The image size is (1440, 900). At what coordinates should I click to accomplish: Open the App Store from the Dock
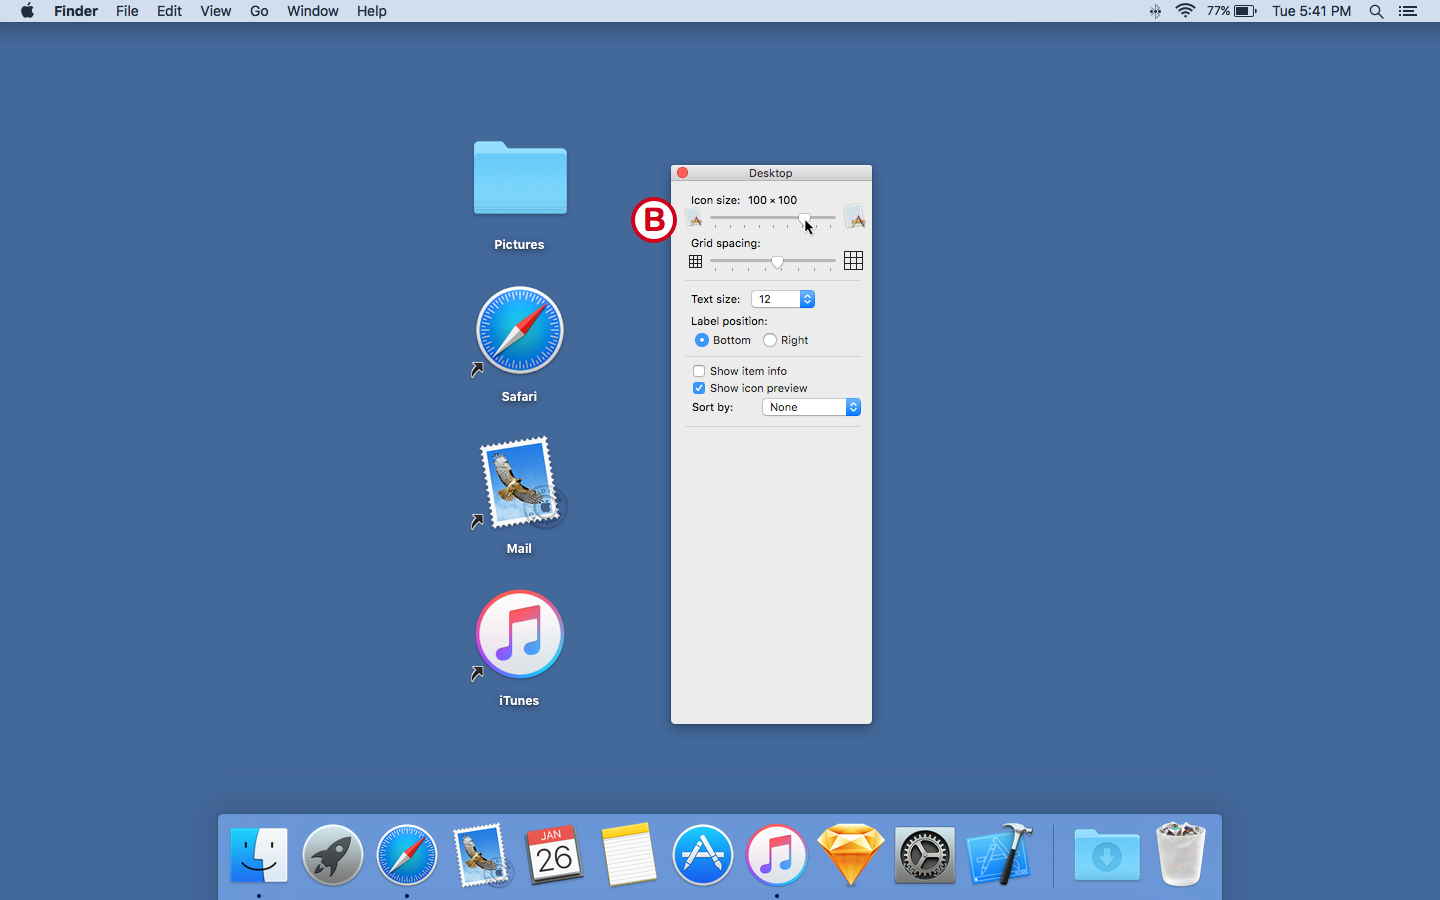coord(702,855)
